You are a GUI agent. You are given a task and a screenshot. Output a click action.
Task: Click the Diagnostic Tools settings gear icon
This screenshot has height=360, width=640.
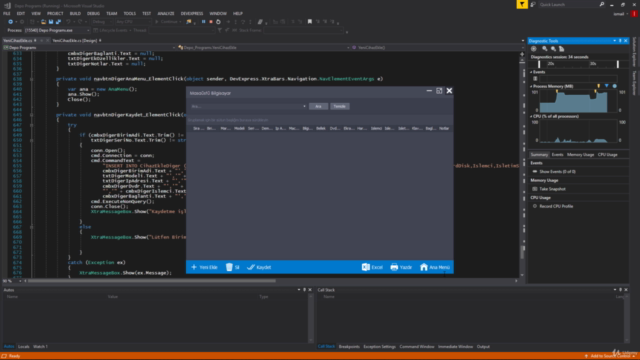coord(533,49)
